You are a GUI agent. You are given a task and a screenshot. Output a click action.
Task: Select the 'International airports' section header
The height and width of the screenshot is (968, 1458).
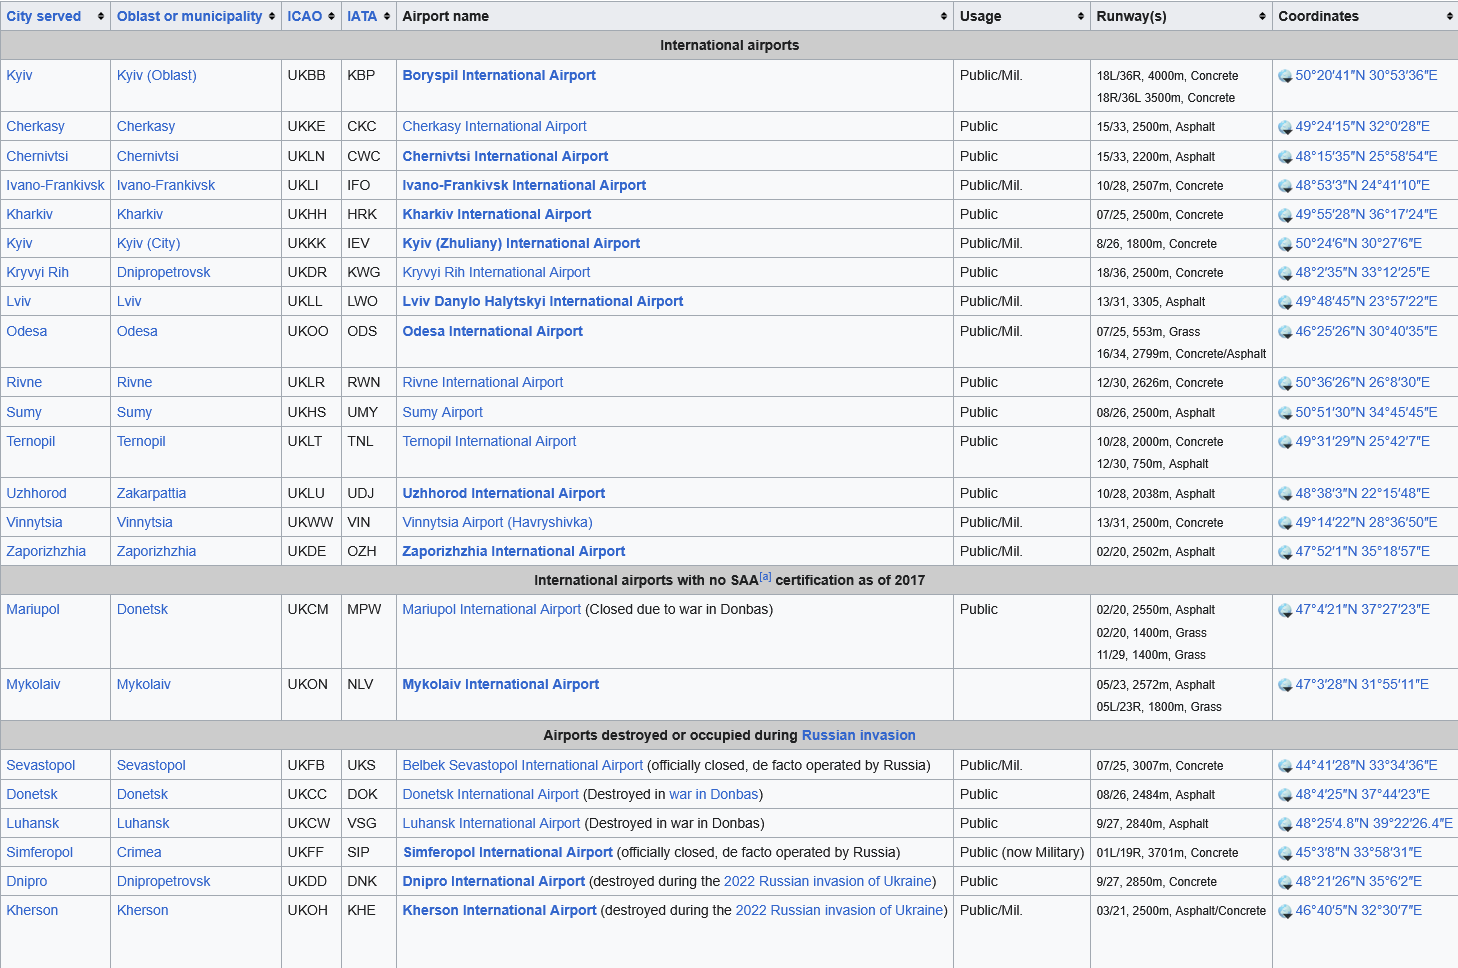click(x=729, y=45)
